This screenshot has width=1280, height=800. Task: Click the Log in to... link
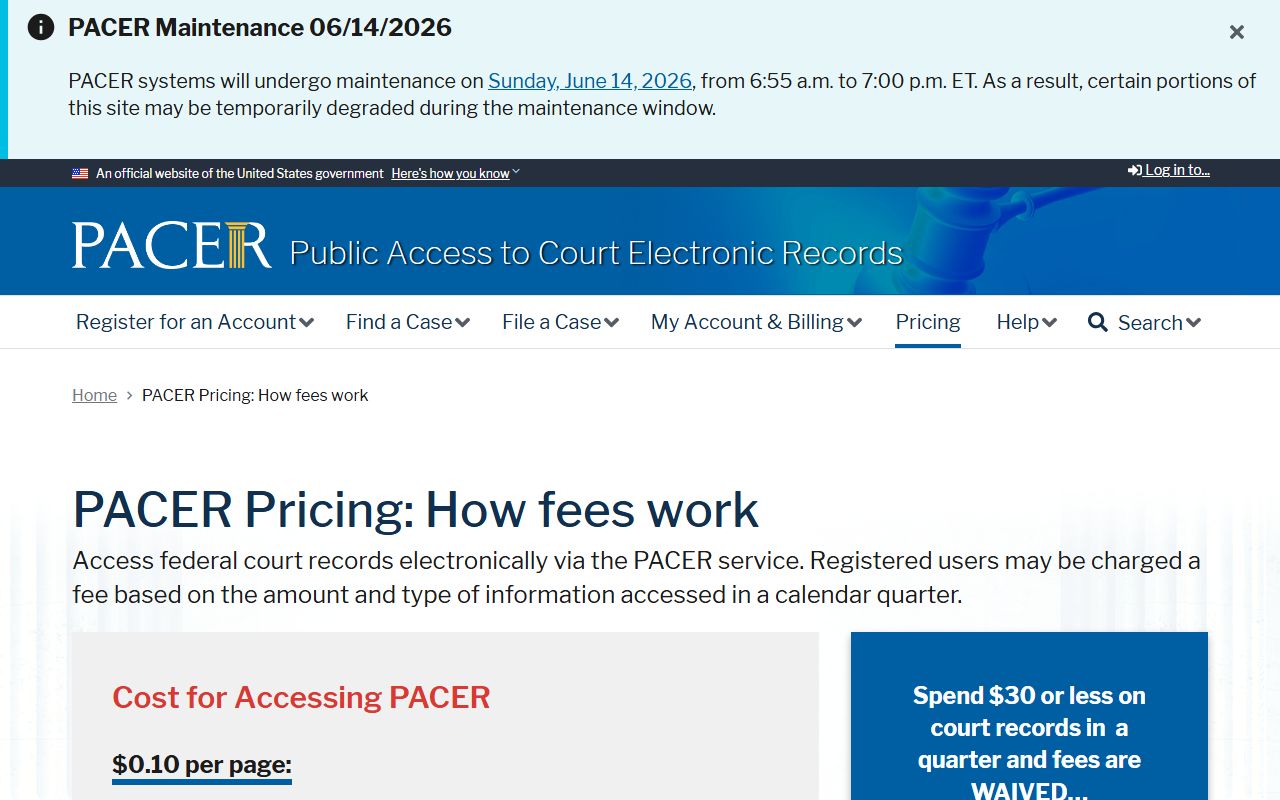pos(1169,170)
